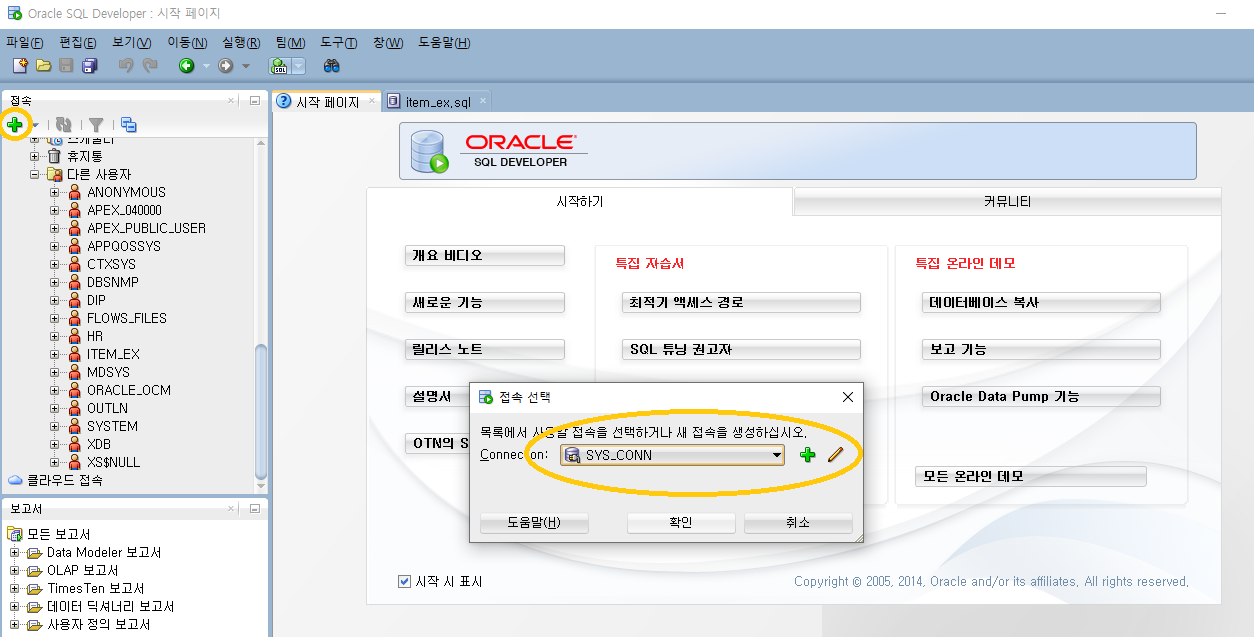Screen dimensions: 1254x637
Task: Click green plus icon in 접속 선택 dialog
Action: [x=808, y=455]
